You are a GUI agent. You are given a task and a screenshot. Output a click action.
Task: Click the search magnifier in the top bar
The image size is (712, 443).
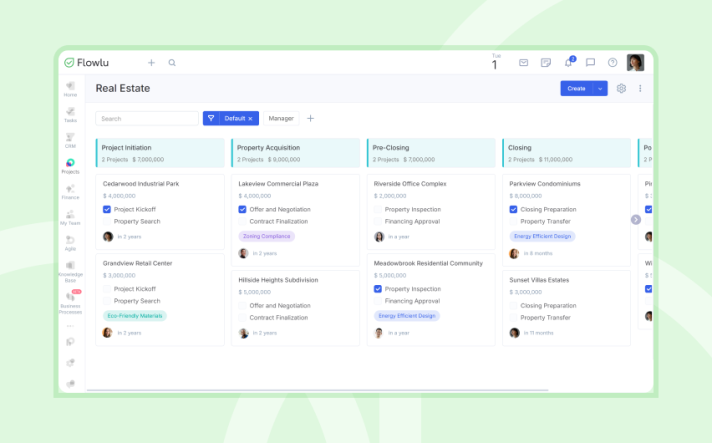(172, 62)
